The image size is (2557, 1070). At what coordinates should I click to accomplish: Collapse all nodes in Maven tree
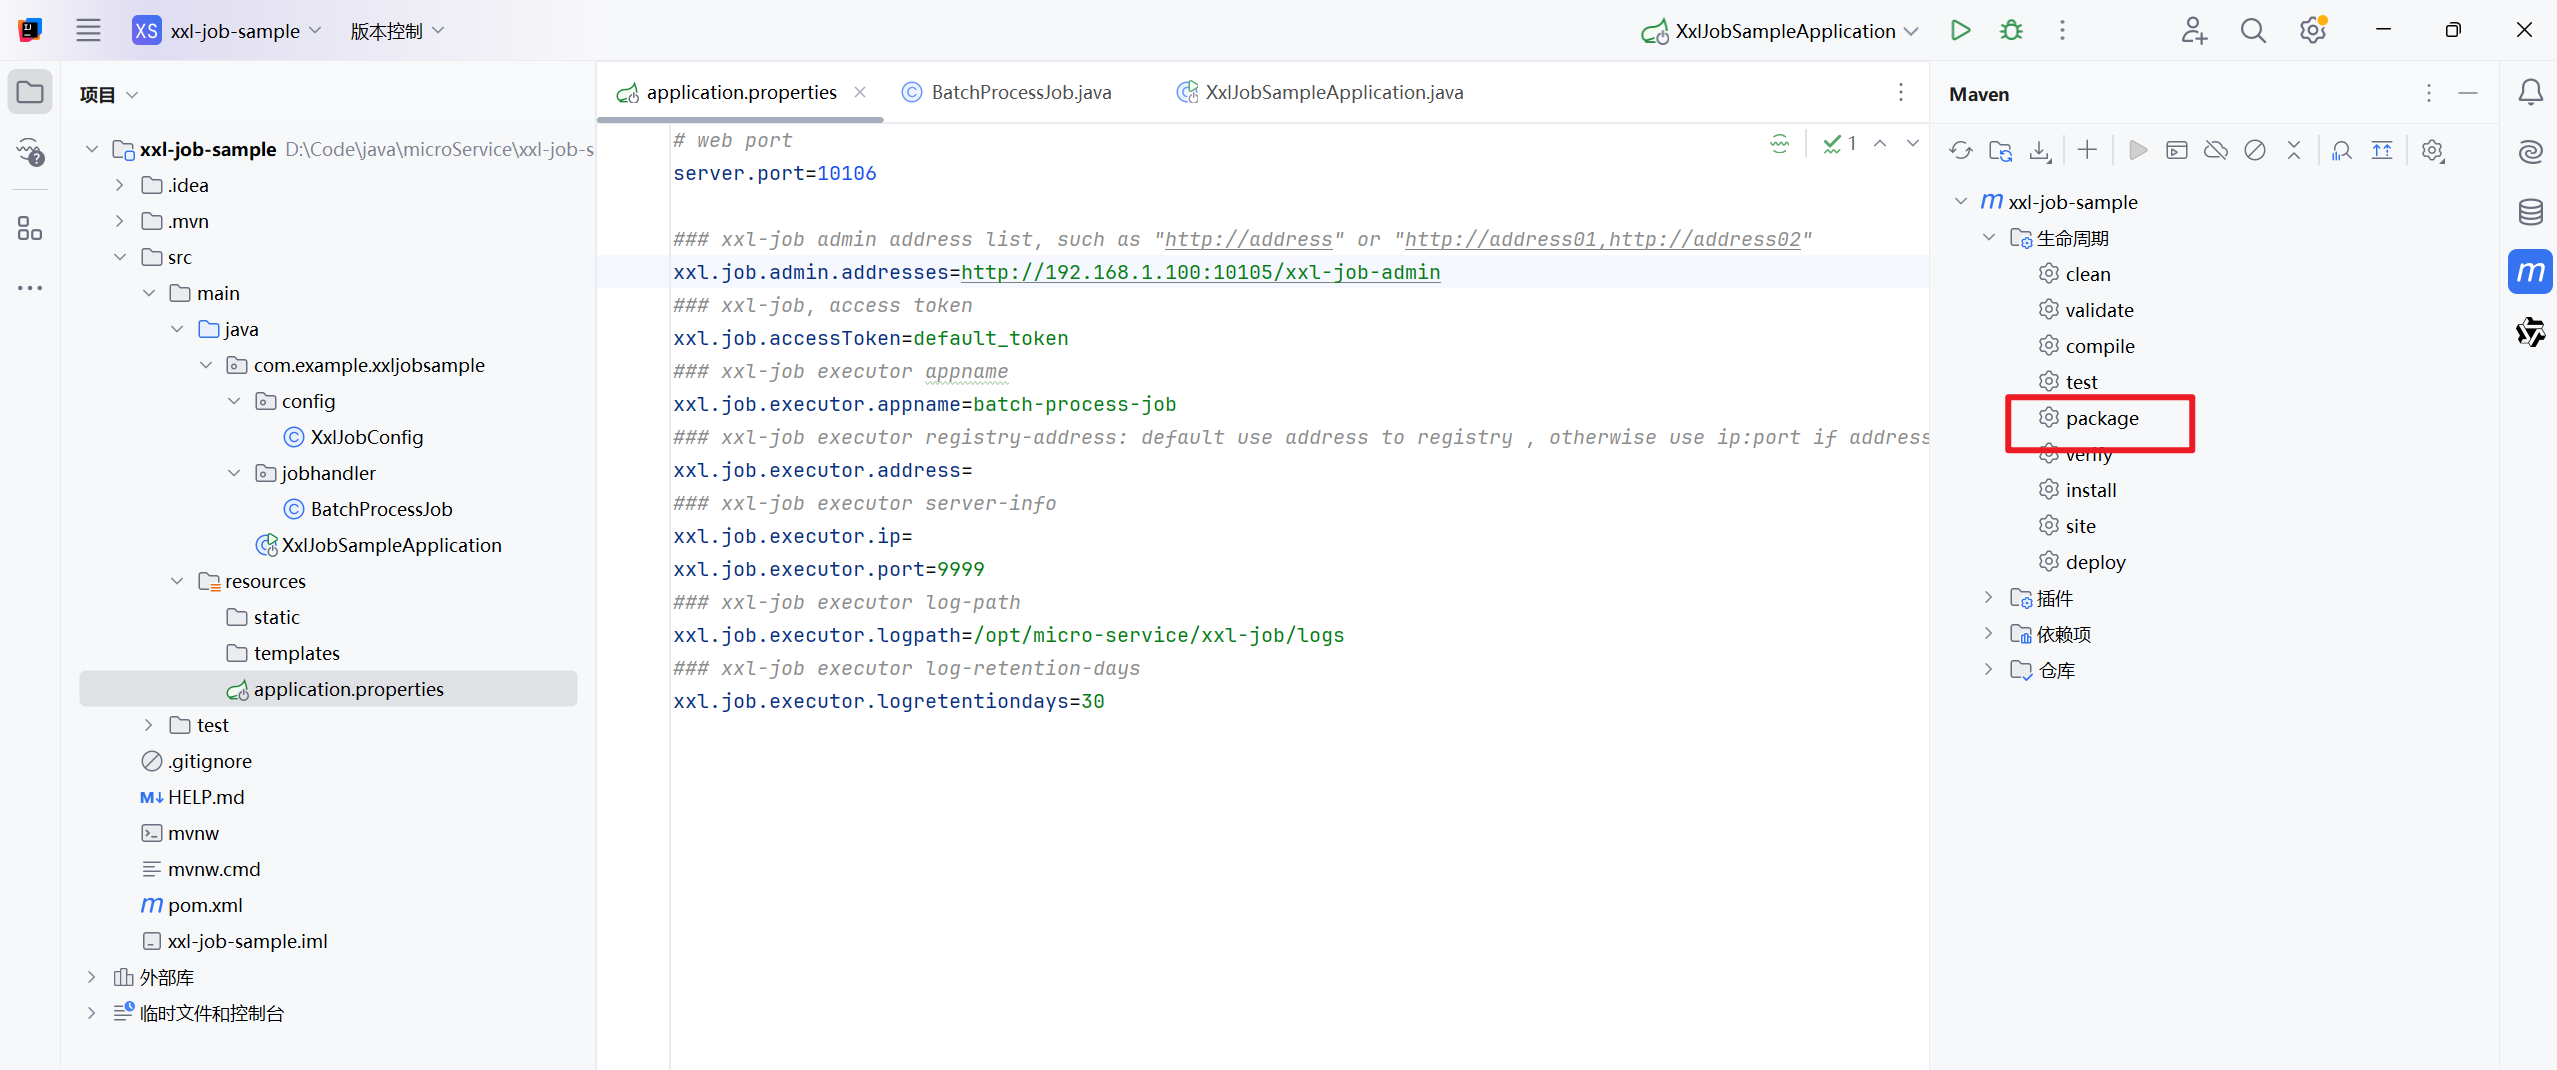[2294, 150]
